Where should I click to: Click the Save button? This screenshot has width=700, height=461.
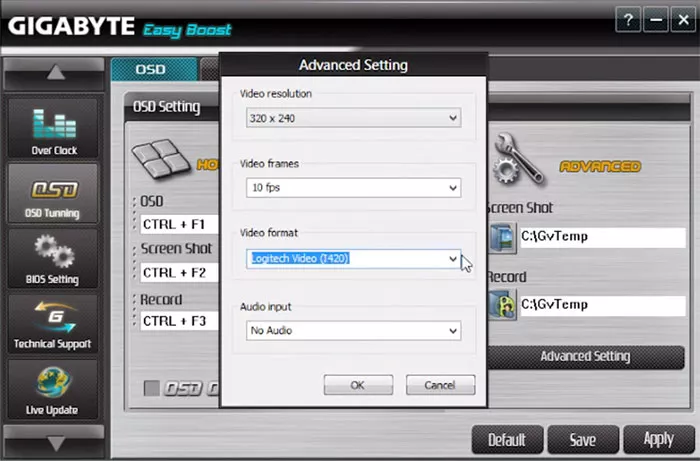tap(583, 440)
